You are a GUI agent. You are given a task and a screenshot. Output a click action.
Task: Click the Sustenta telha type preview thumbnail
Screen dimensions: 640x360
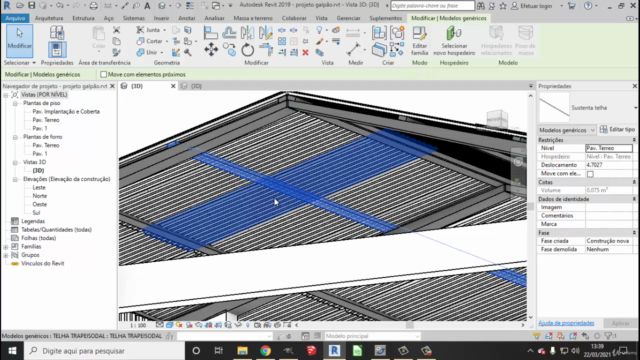coord(554,108)
